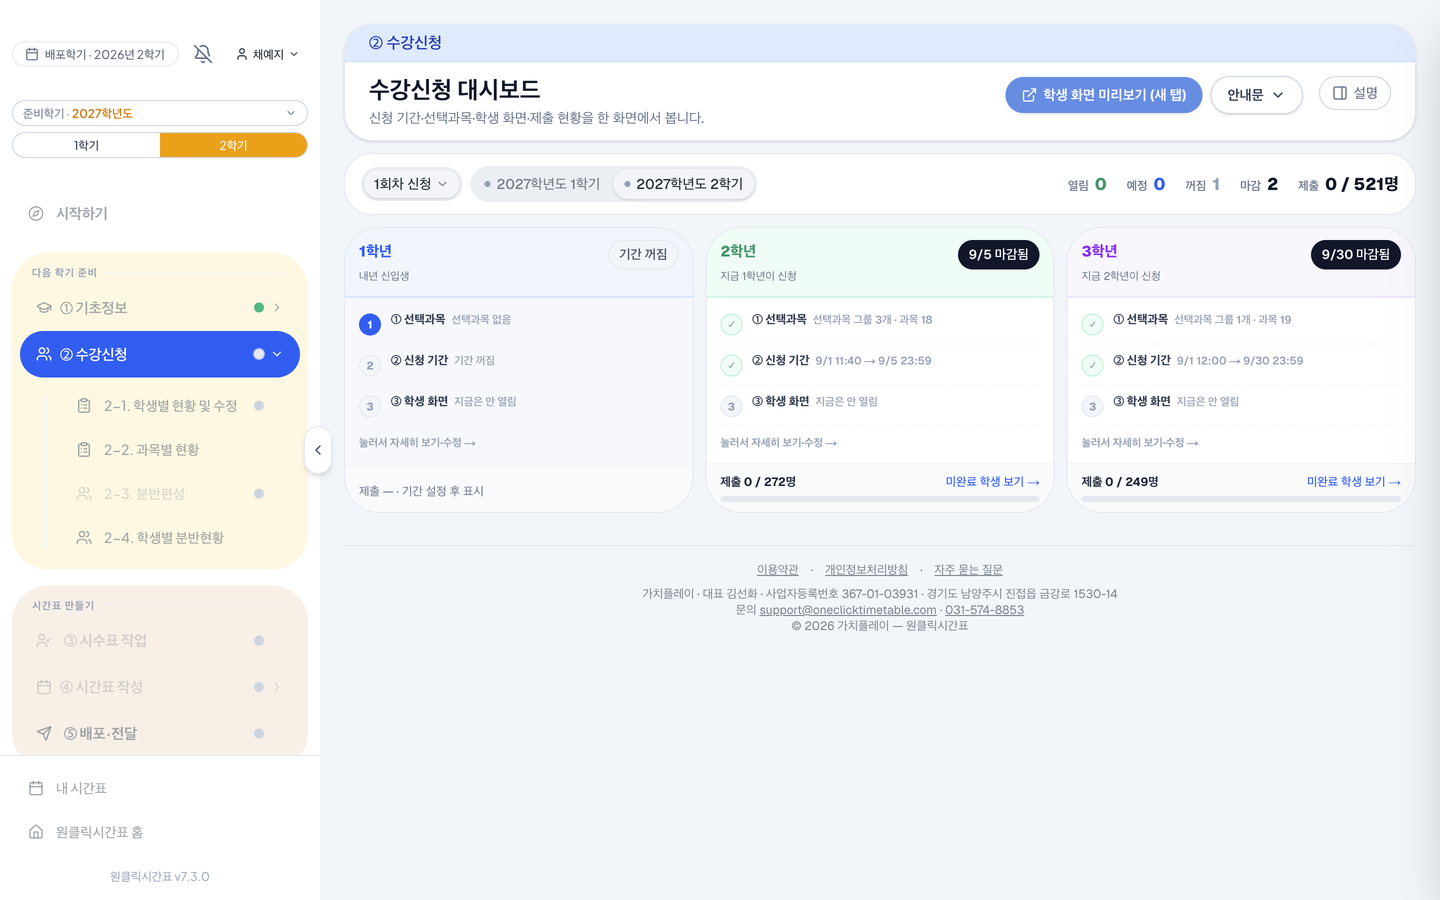Click the 기간 꺼짐 badge in 1학년 card
The image size is (1440, 900).
click(x=643, y=254)
